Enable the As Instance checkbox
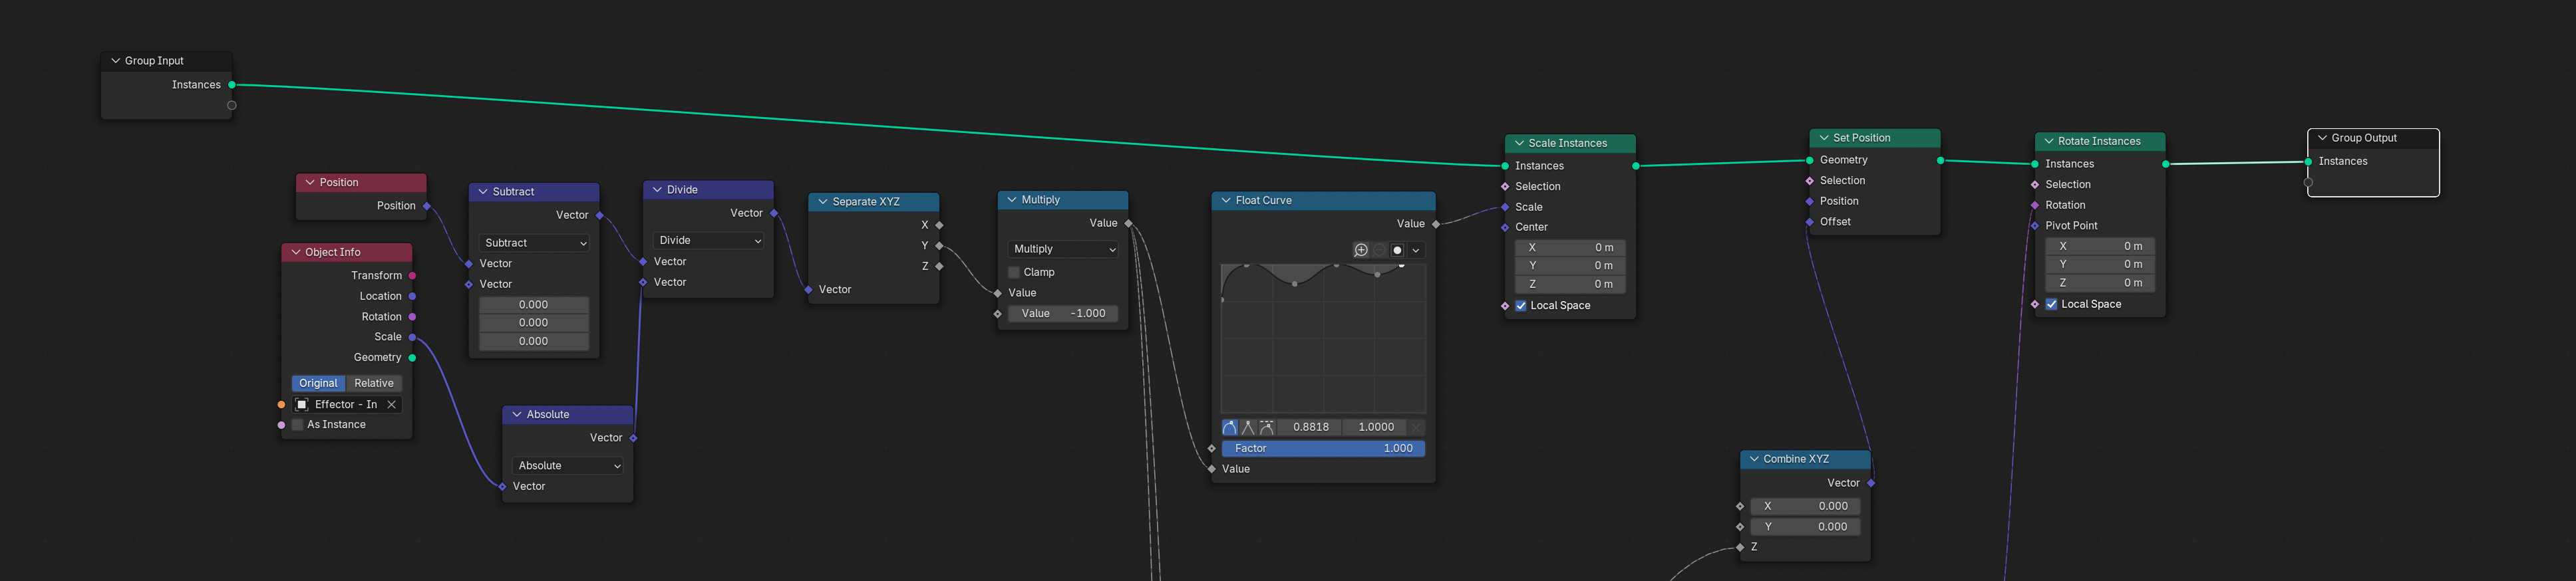2576x581 pixels. click(297, 426)
